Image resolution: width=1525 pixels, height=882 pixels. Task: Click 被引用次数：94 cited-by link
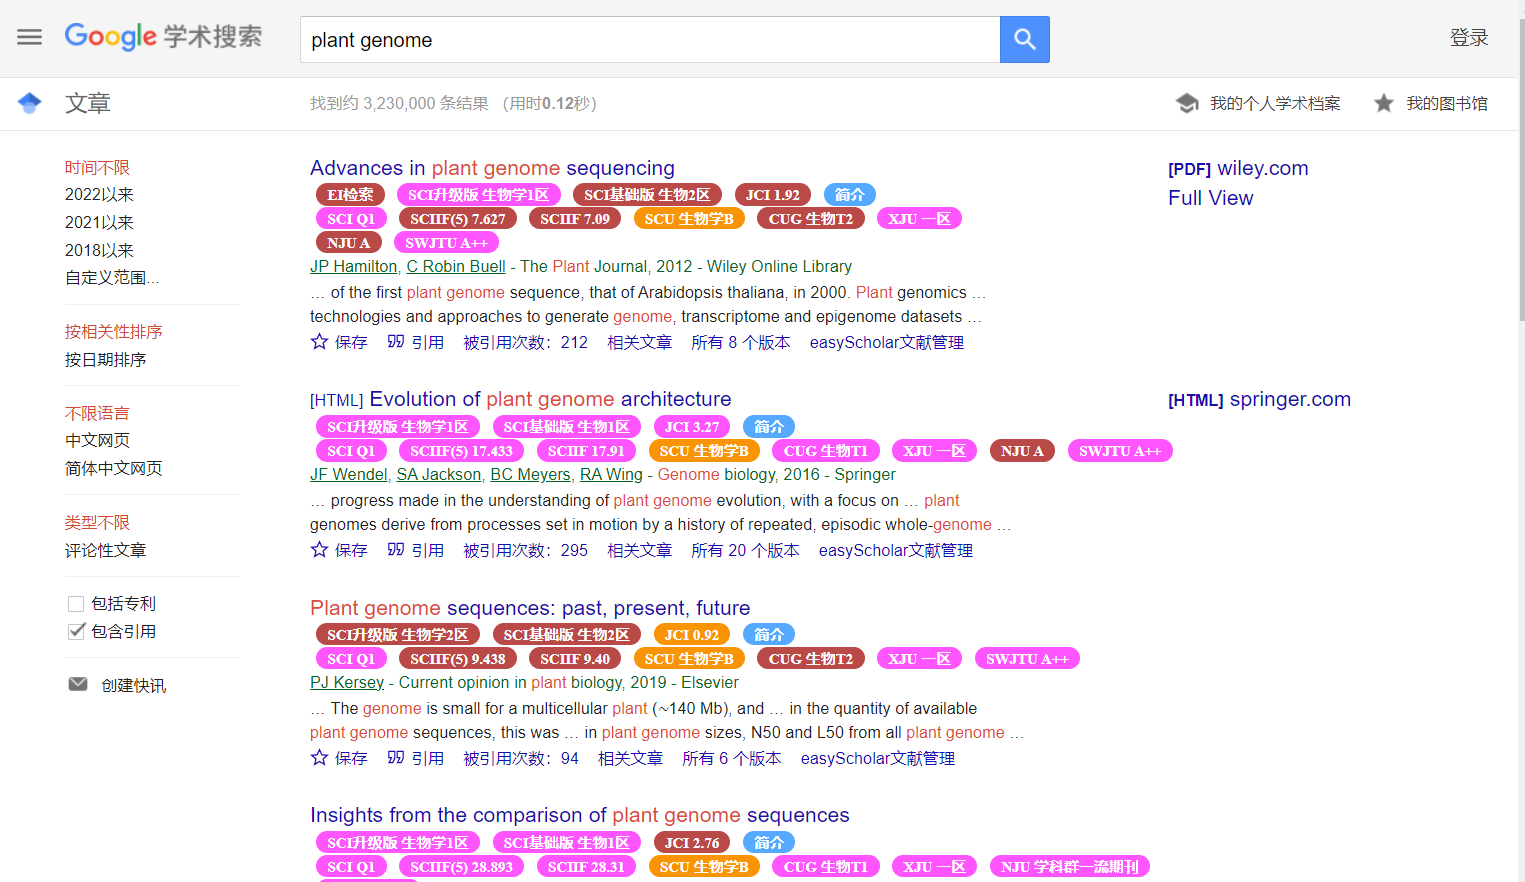(x=521, y=758)
